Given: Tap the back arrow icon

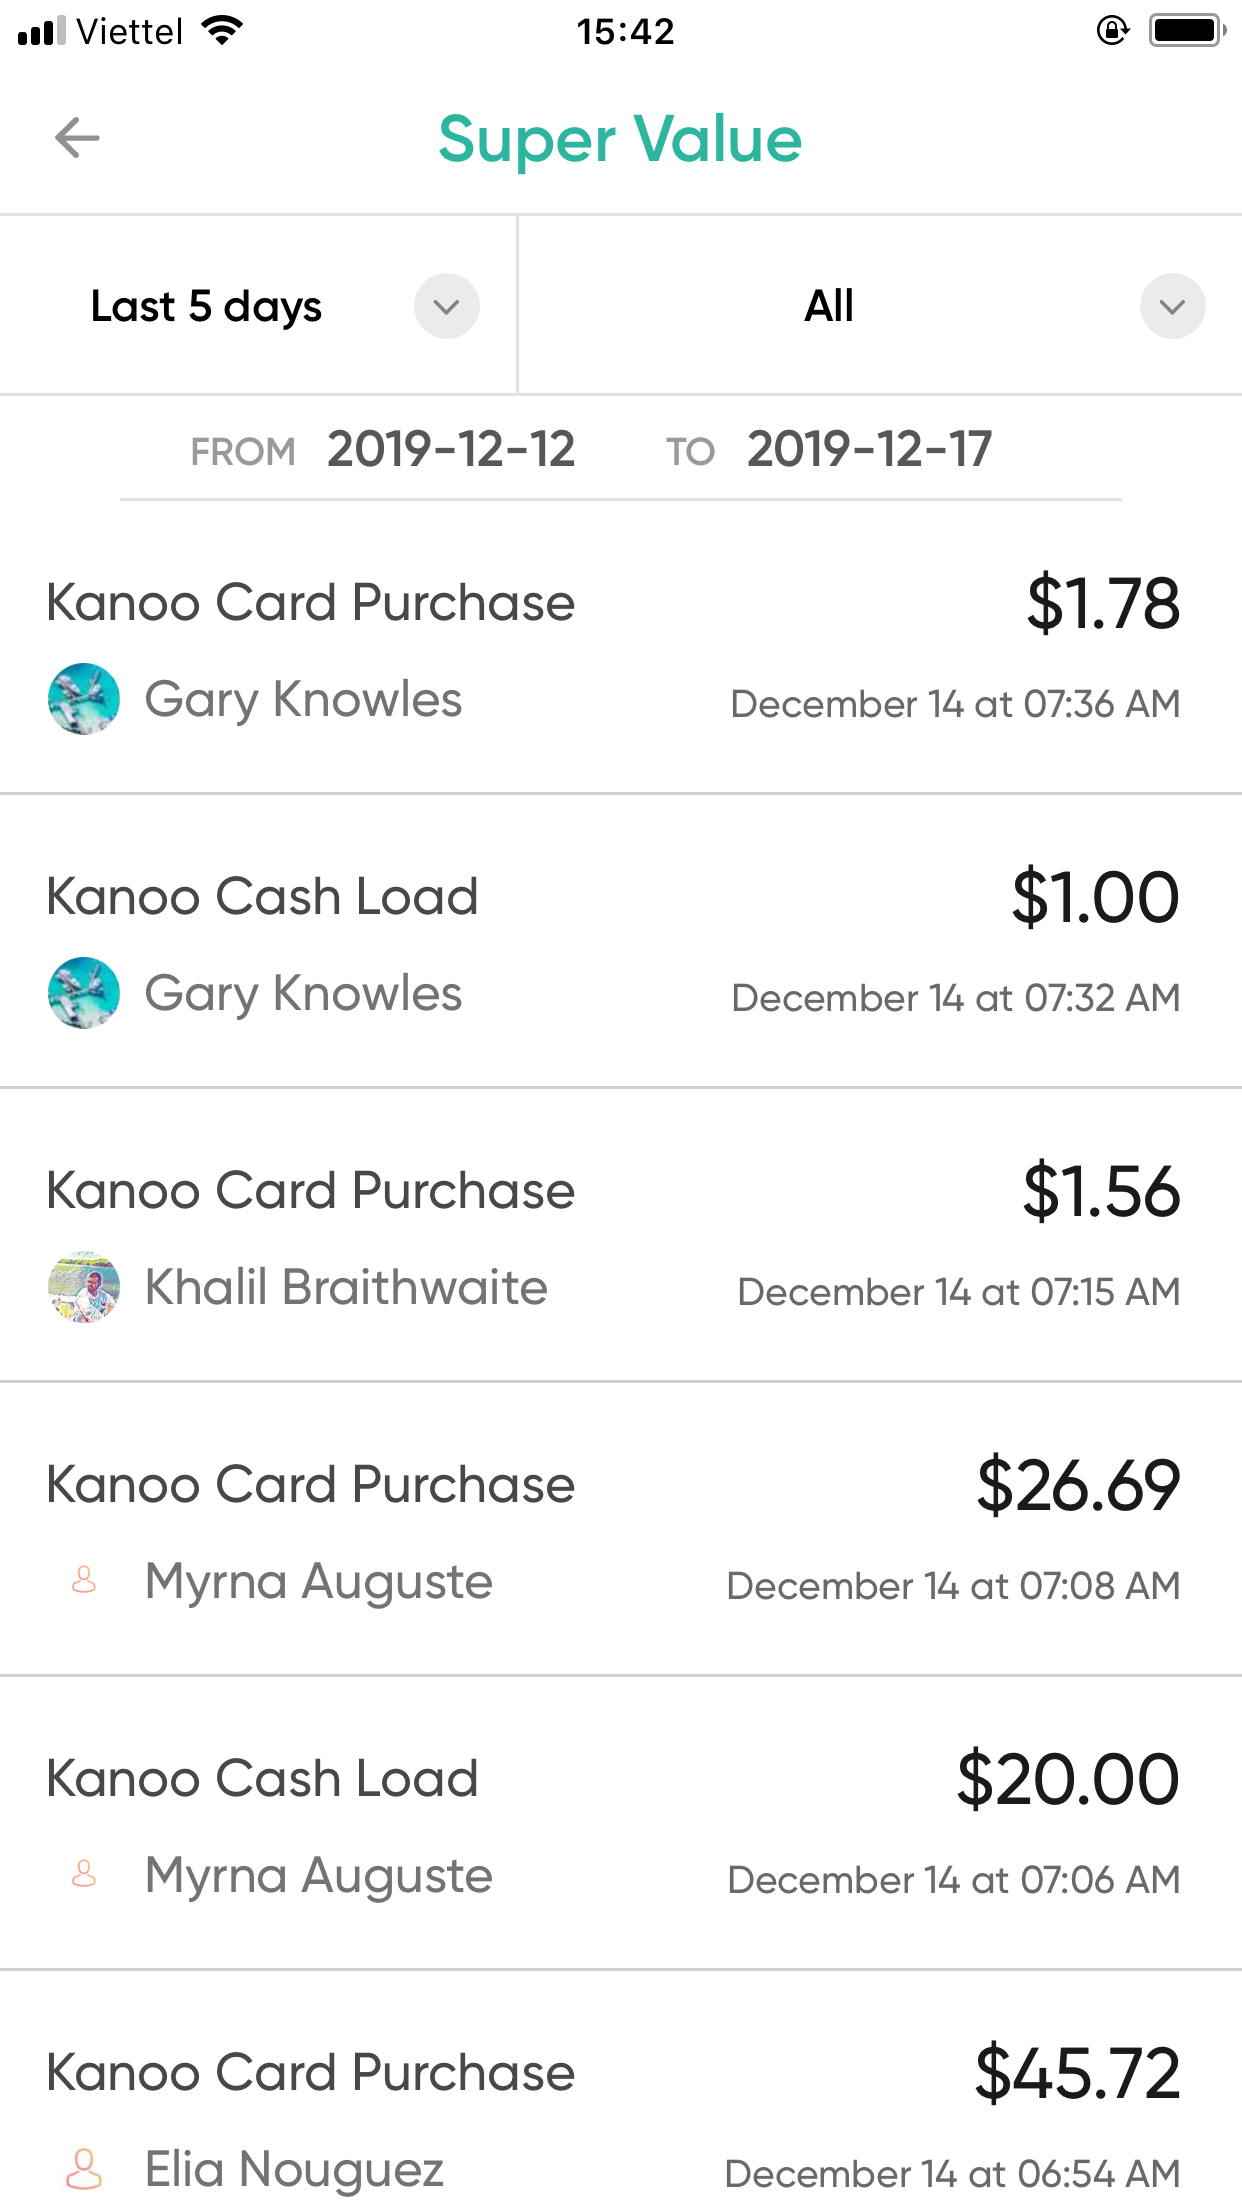Looking at the screenshot, I should coord(77,138).
